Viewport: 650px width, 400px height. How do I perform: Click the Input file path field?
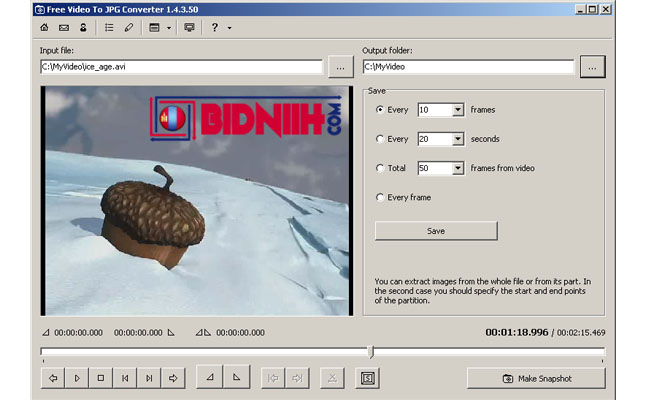pyautogui.click(x=181, y=67)
